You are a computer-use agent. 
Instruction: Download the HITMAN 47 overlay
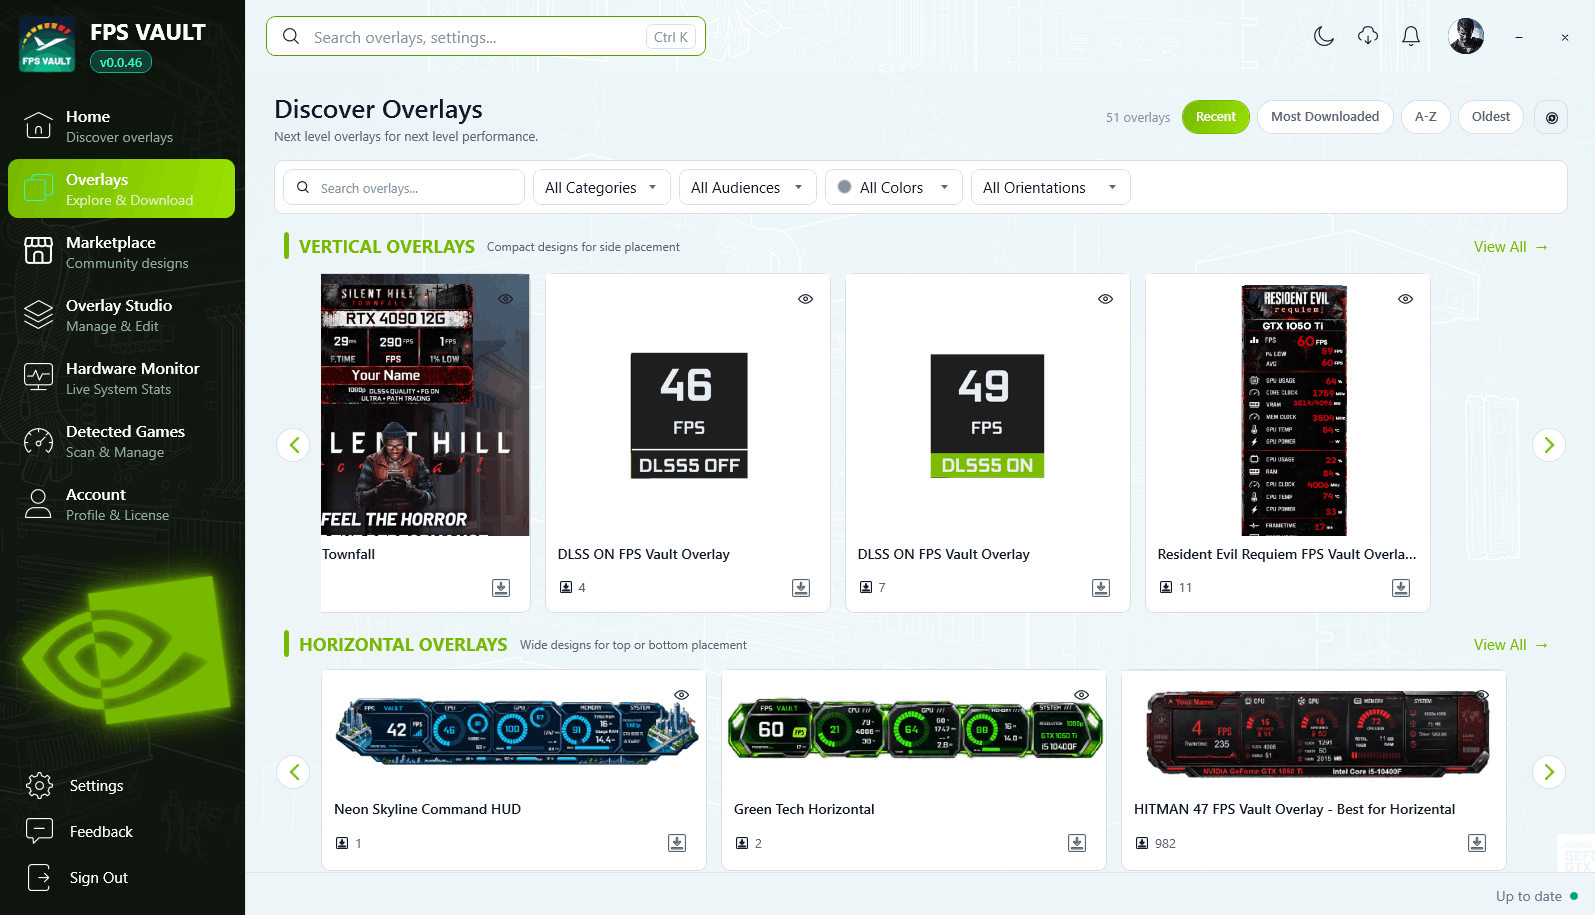[1477, 843]
